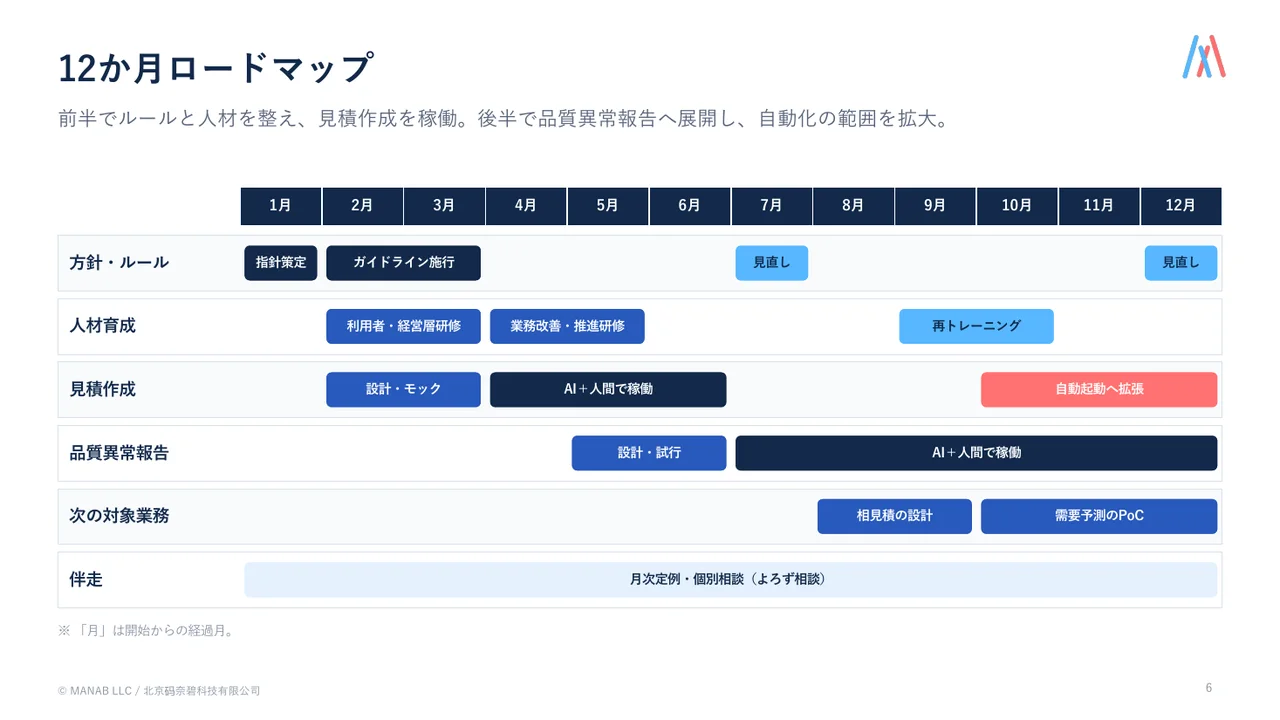Click the 5月 column header
The image size is (1280, 720).
click(x=608, y=206)
